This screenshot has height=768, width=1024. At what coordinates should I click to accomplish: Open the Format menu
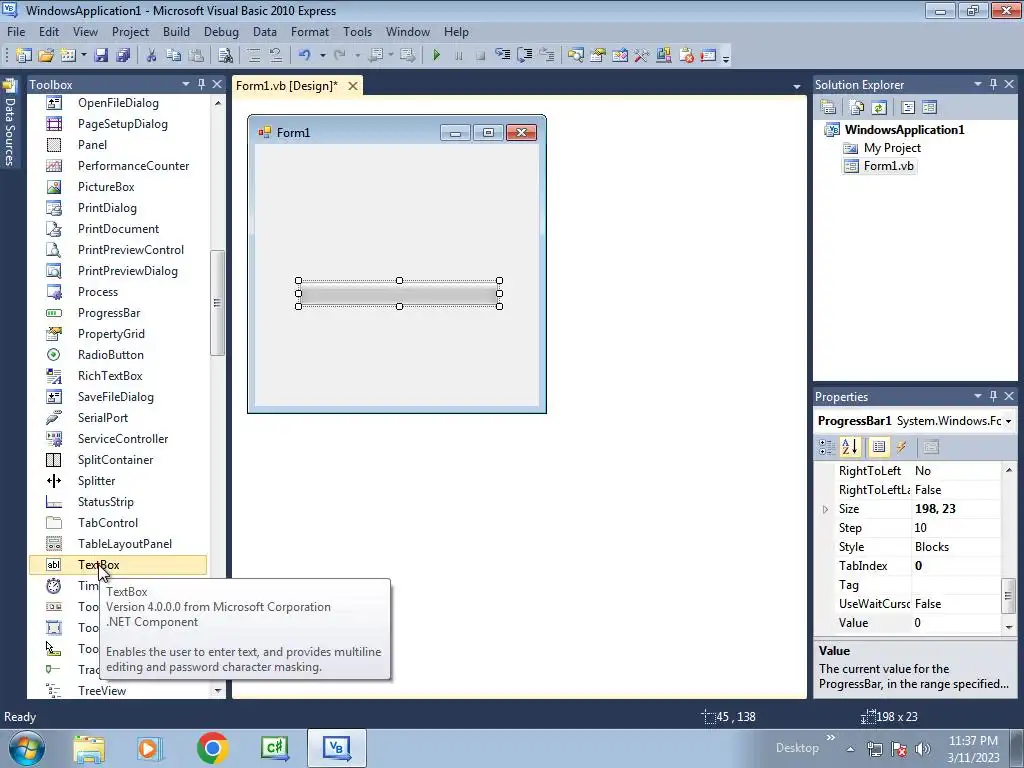coord(310,31)
